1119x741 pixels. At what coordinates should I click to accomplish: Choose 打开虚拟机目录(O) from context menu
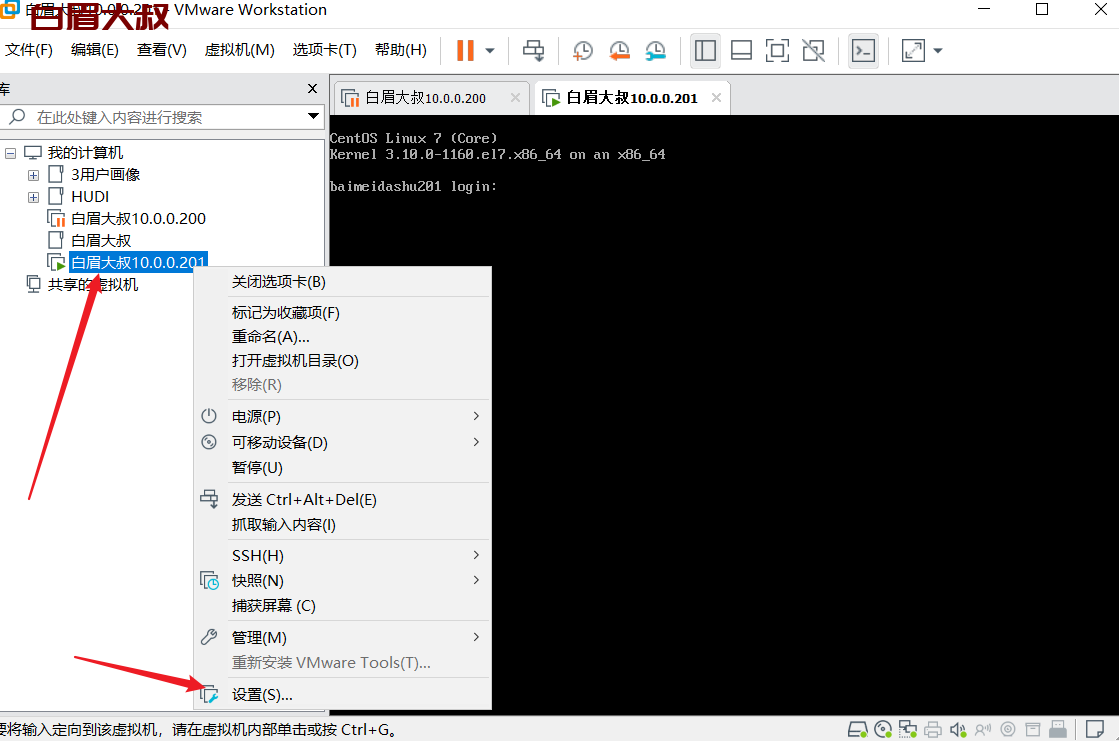(x=343, y=361)
